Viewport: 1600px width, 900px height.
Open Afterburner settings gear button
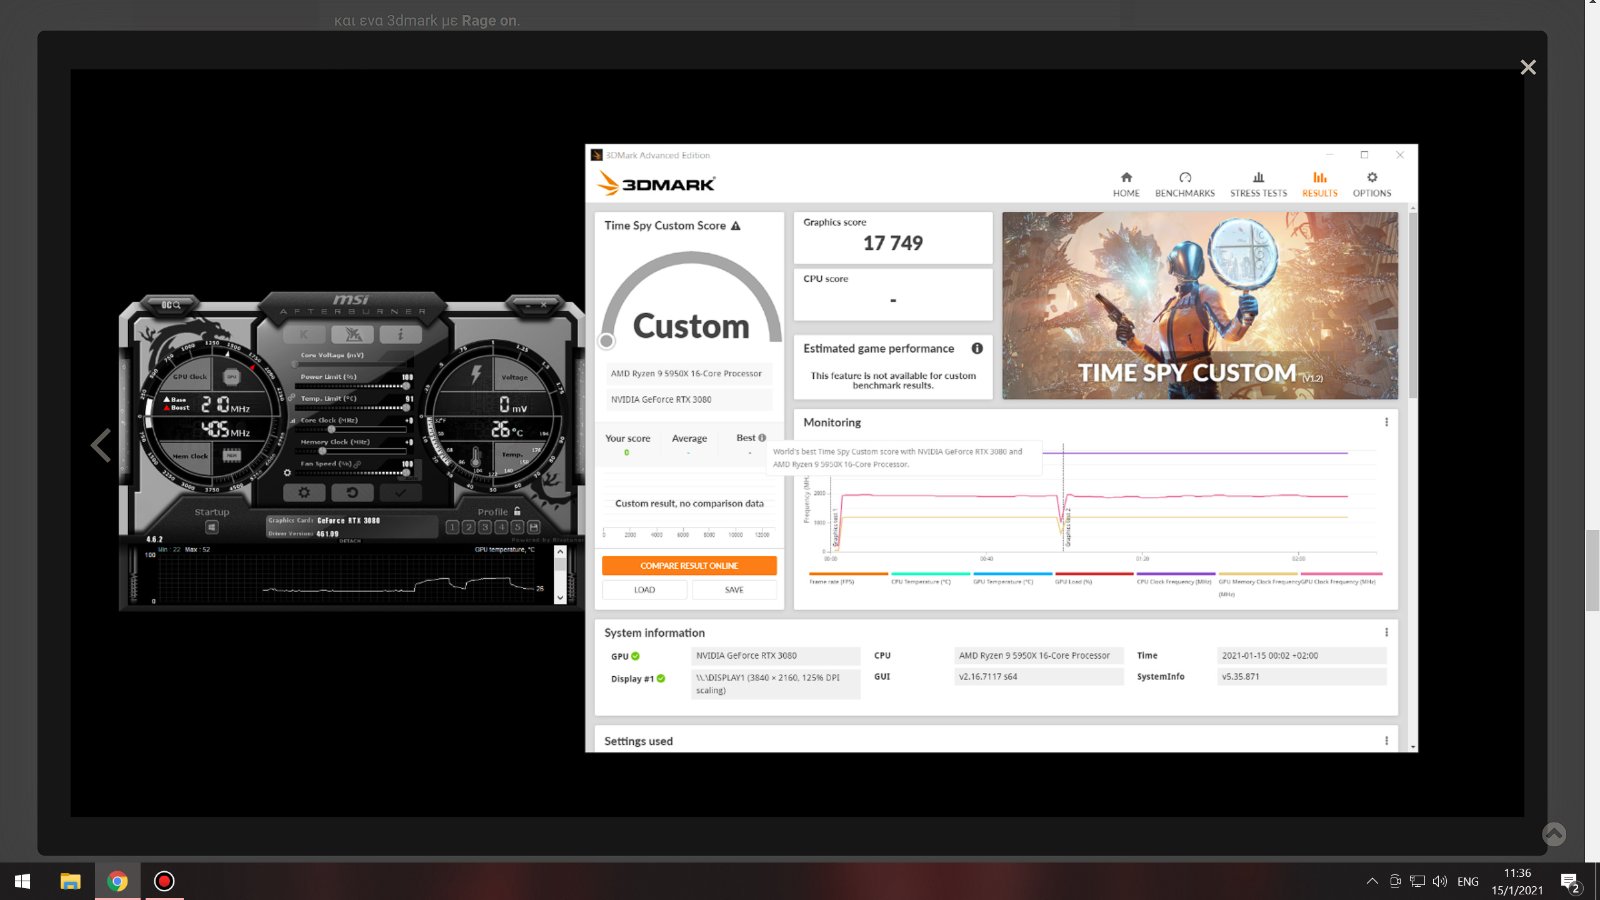(x=304, y=493)
